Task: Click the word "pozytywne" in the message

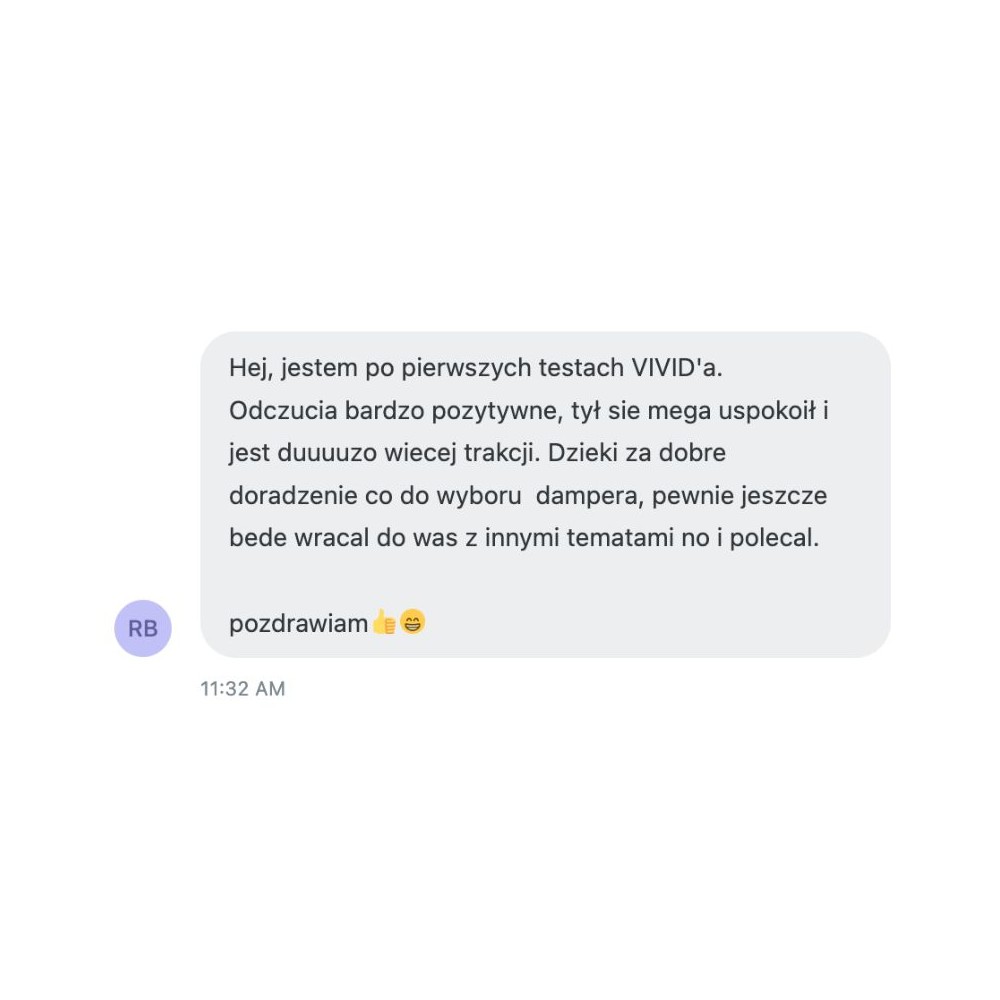Action: click(496, 411)
